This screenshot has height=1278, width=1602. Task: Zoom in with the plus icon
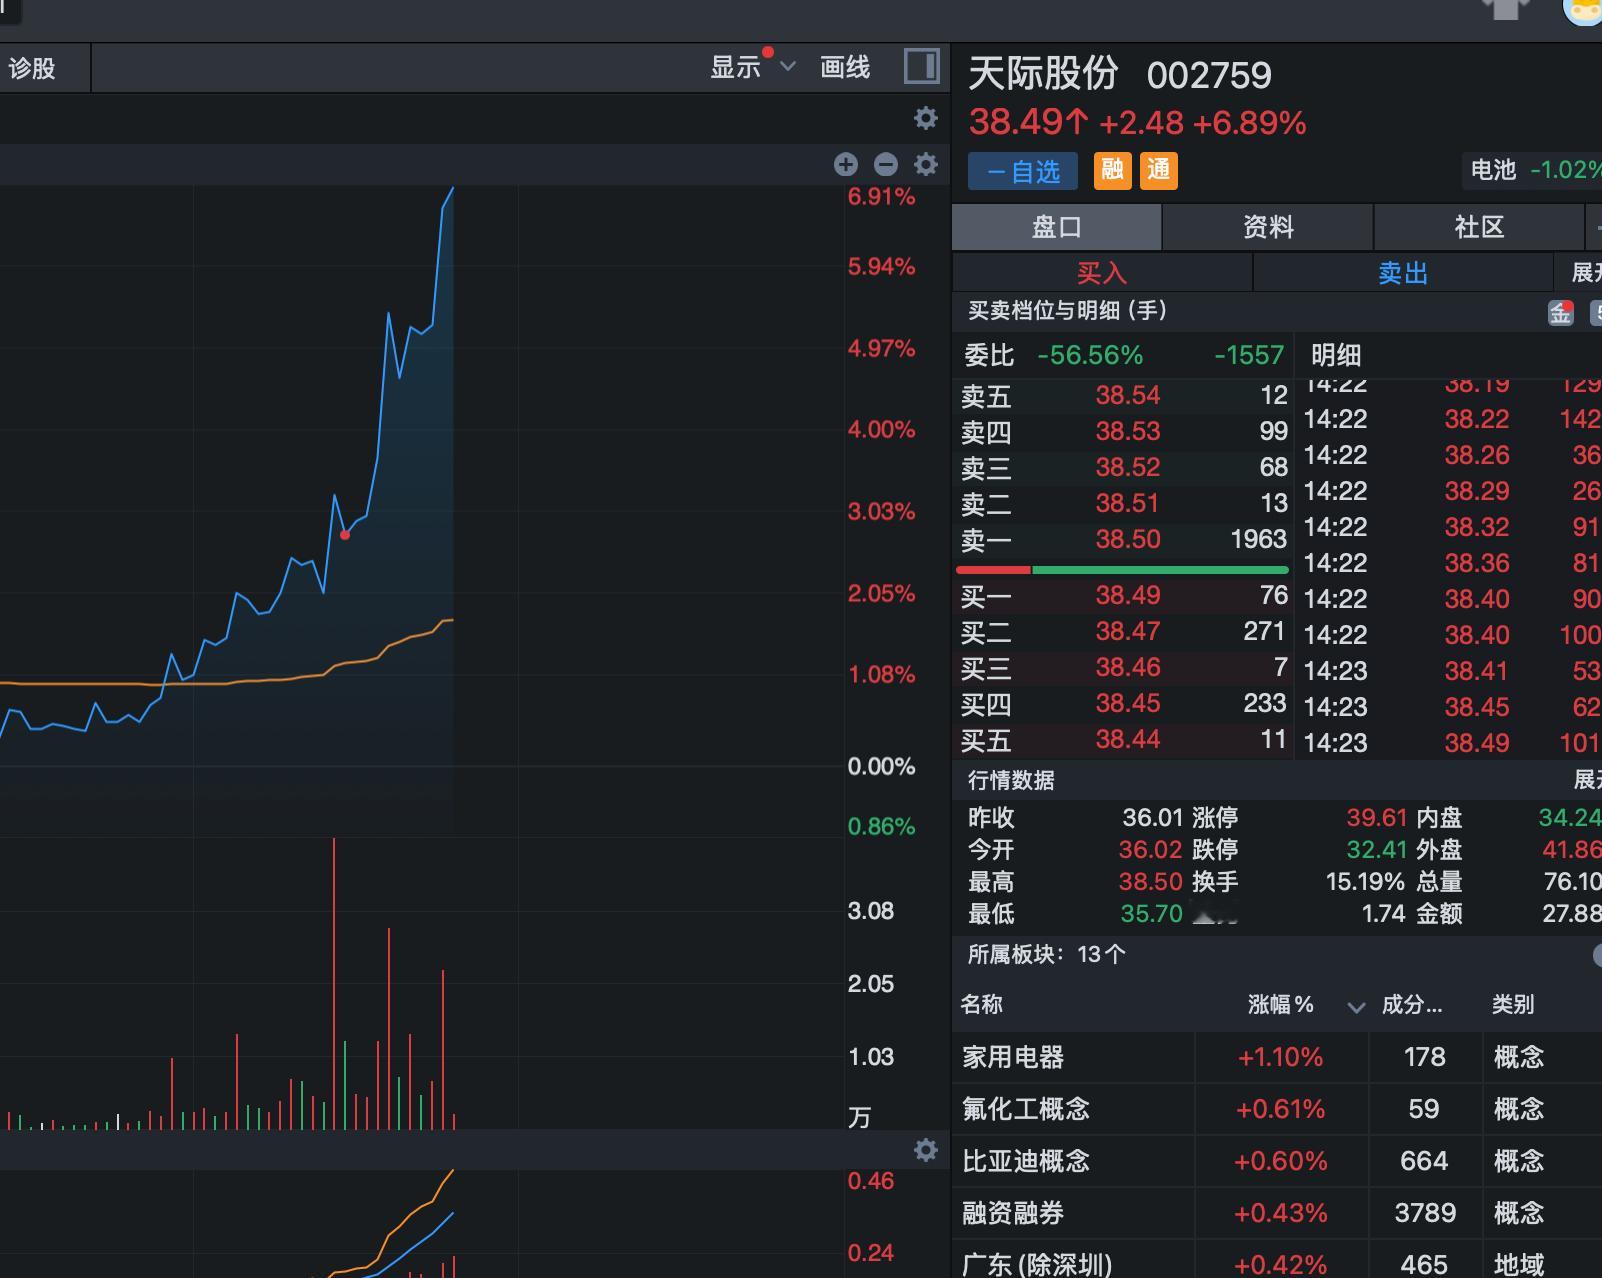pyautogui.click(x=846, y=164)
